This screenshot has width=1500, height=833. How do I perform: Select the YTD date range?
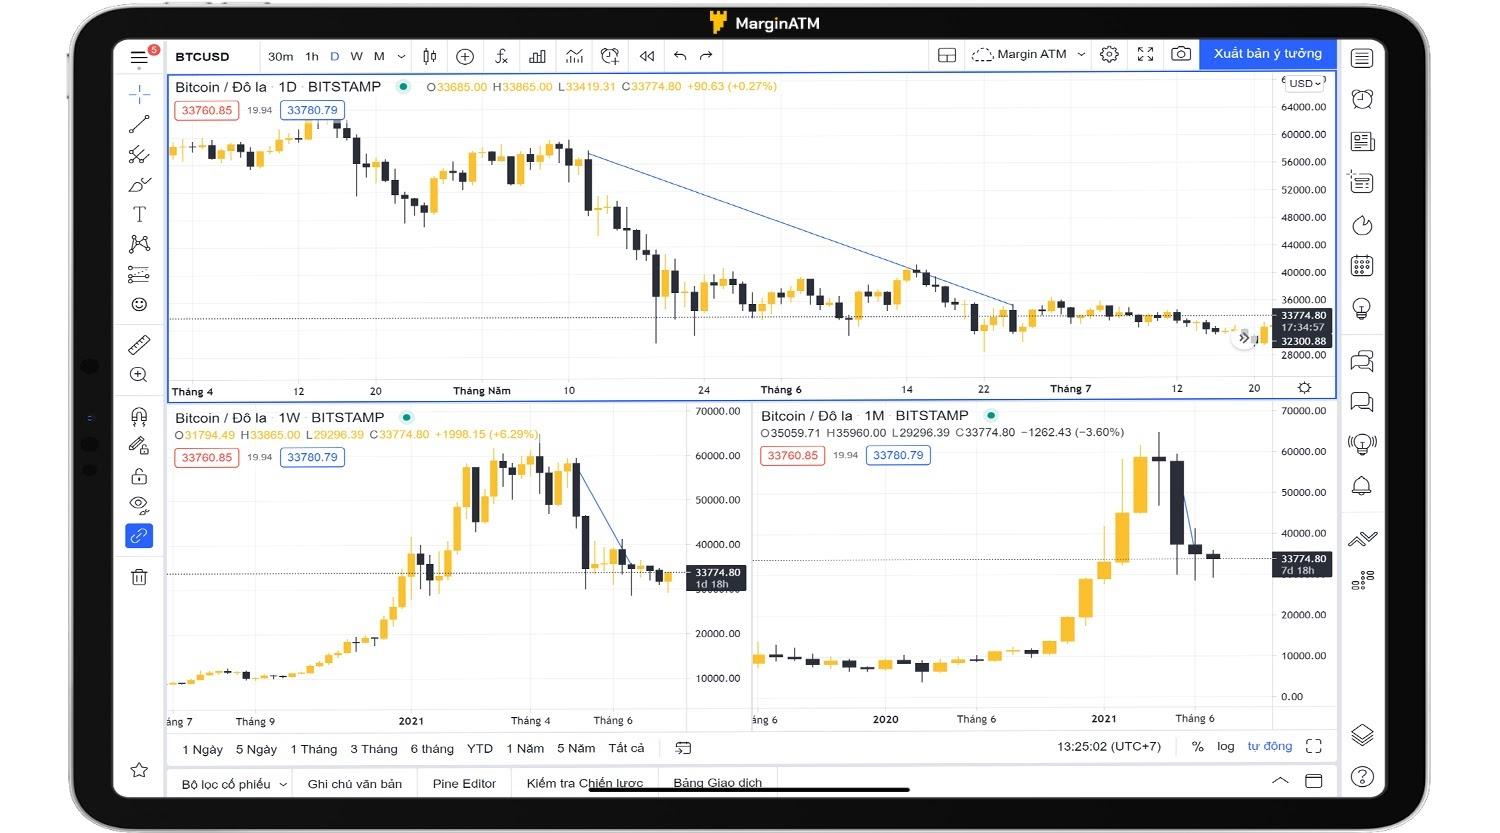[480, 749]
